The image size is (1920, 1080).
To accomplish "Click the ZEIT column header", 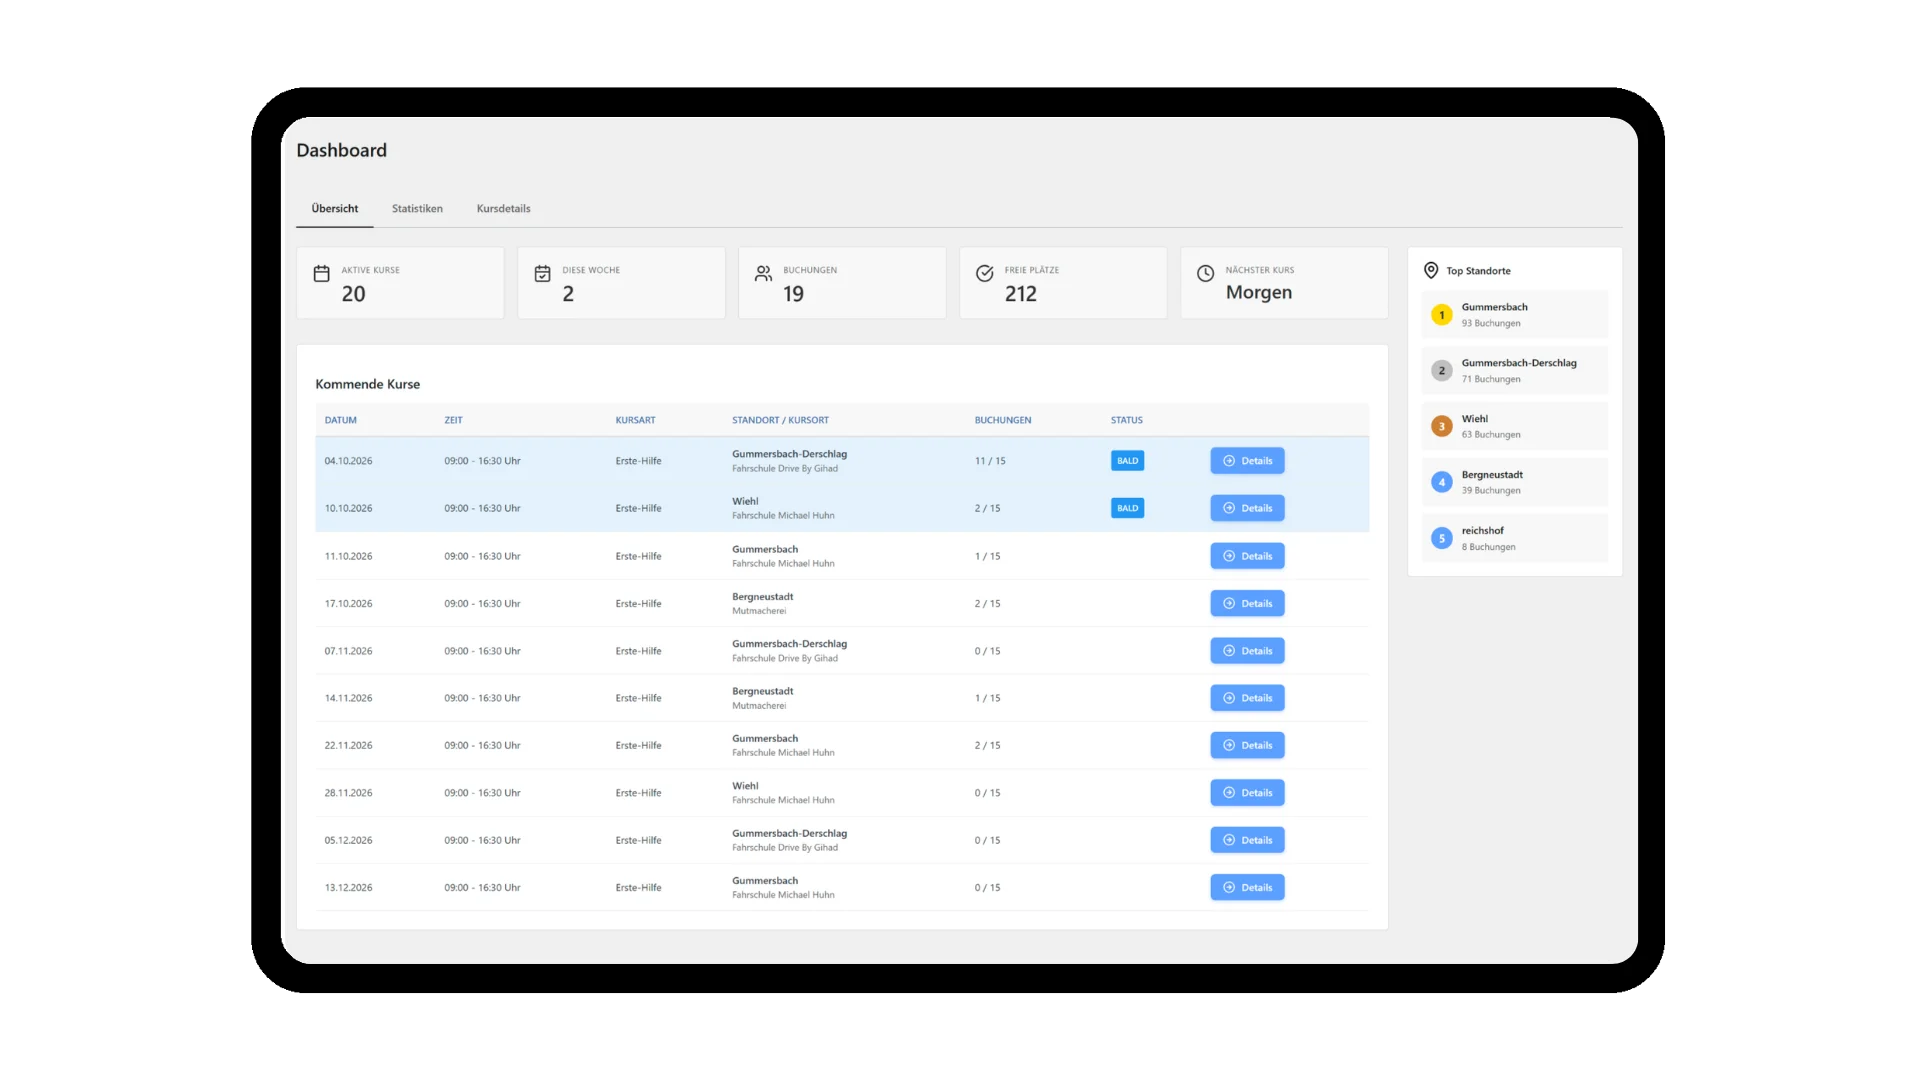I will [x=453, y=420].
